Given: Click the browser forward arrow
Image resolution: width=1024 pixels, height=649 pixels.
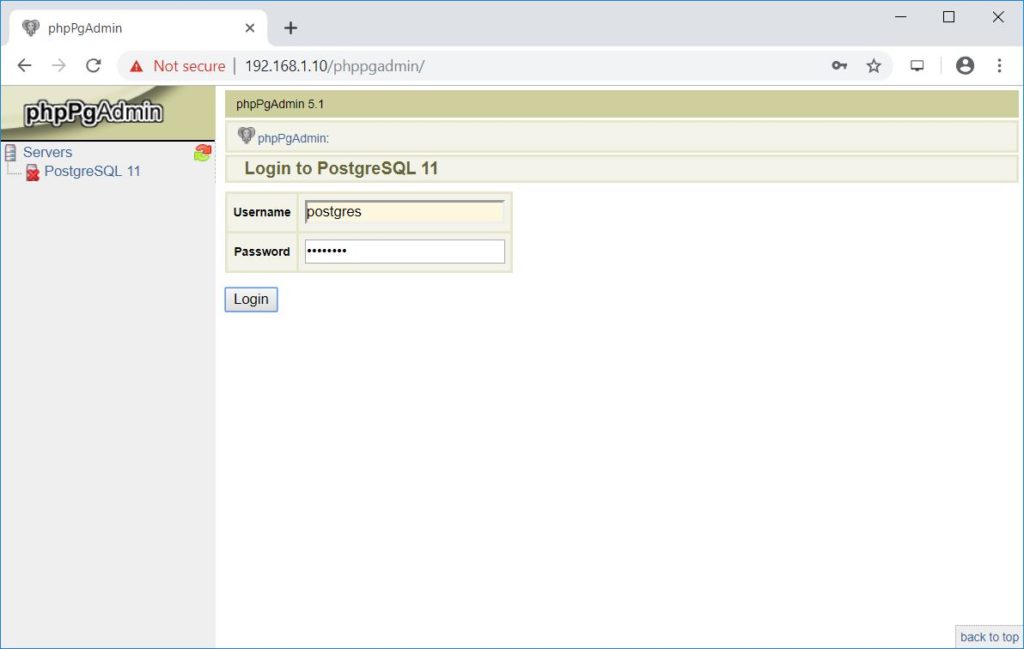Looking at the screenshot, I should [59, 65].
